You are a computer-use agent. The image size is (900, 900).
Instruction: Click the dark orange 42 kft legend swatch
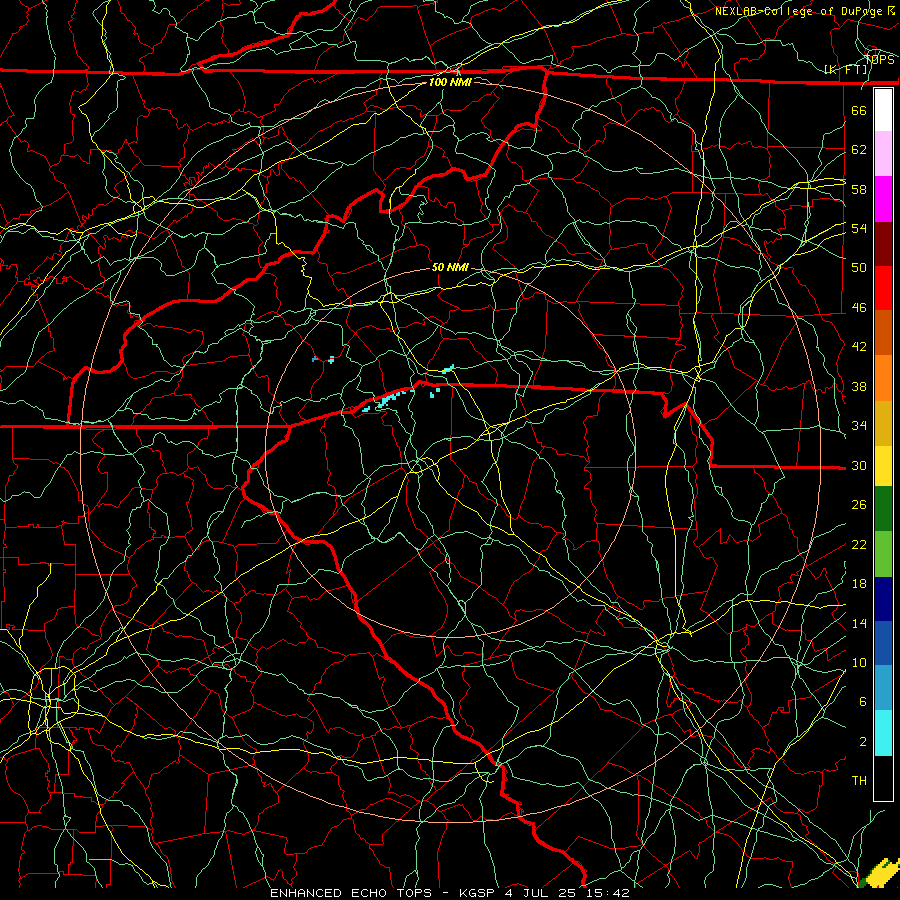[x=883, y=333]
